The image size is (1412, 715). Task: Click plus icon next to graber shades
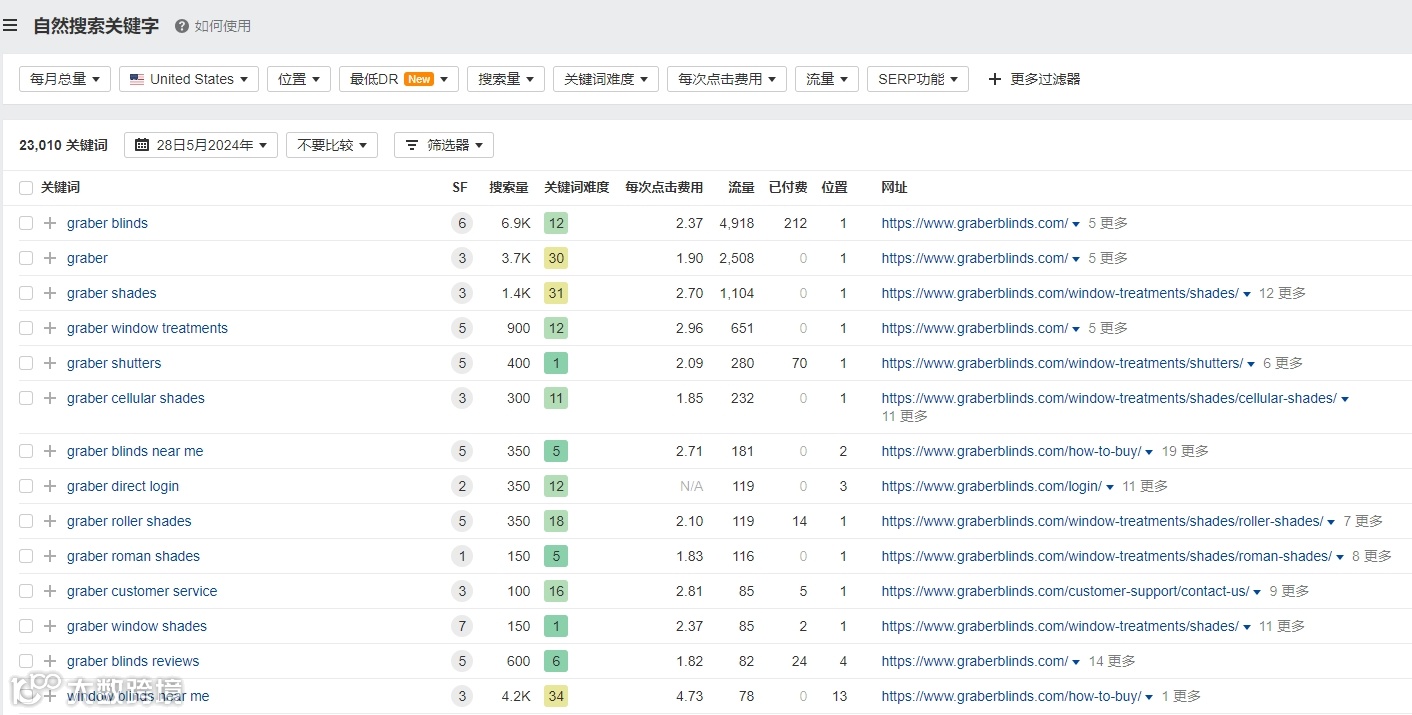click(x=50, y=293)
